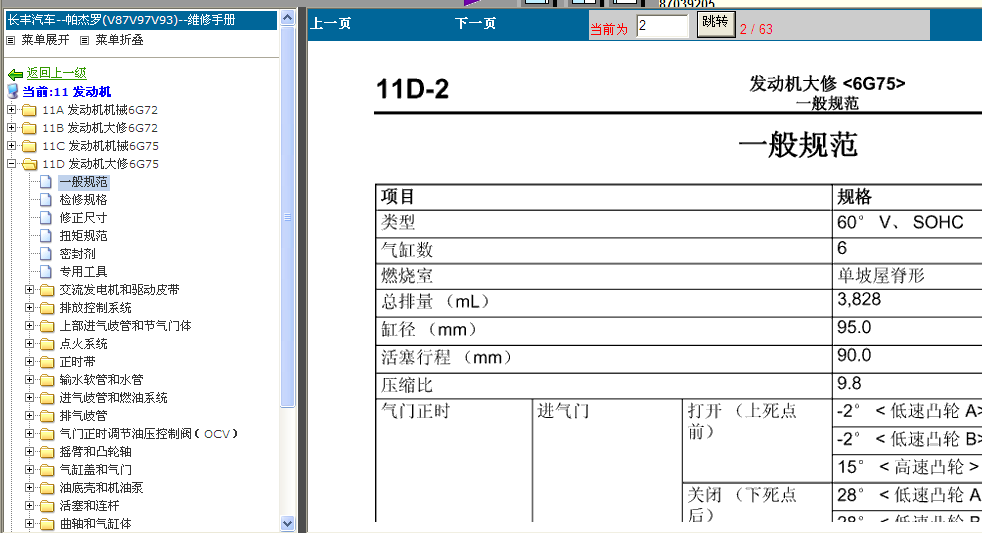Open the 密封剂 tree item
The height and width of the screenshot is (533, 982).
tap(78, 254)
